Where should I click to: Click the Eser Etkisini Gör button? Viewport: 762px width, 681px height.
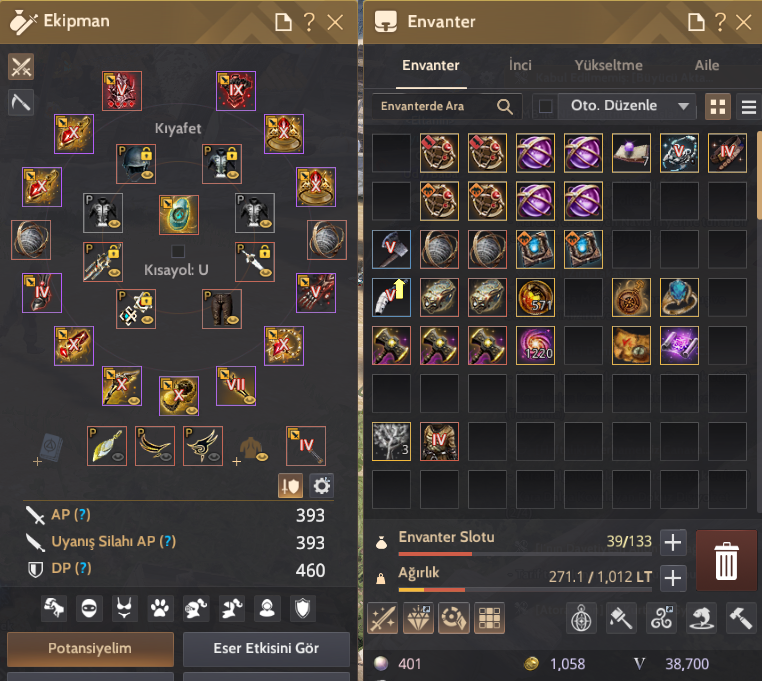266,648
